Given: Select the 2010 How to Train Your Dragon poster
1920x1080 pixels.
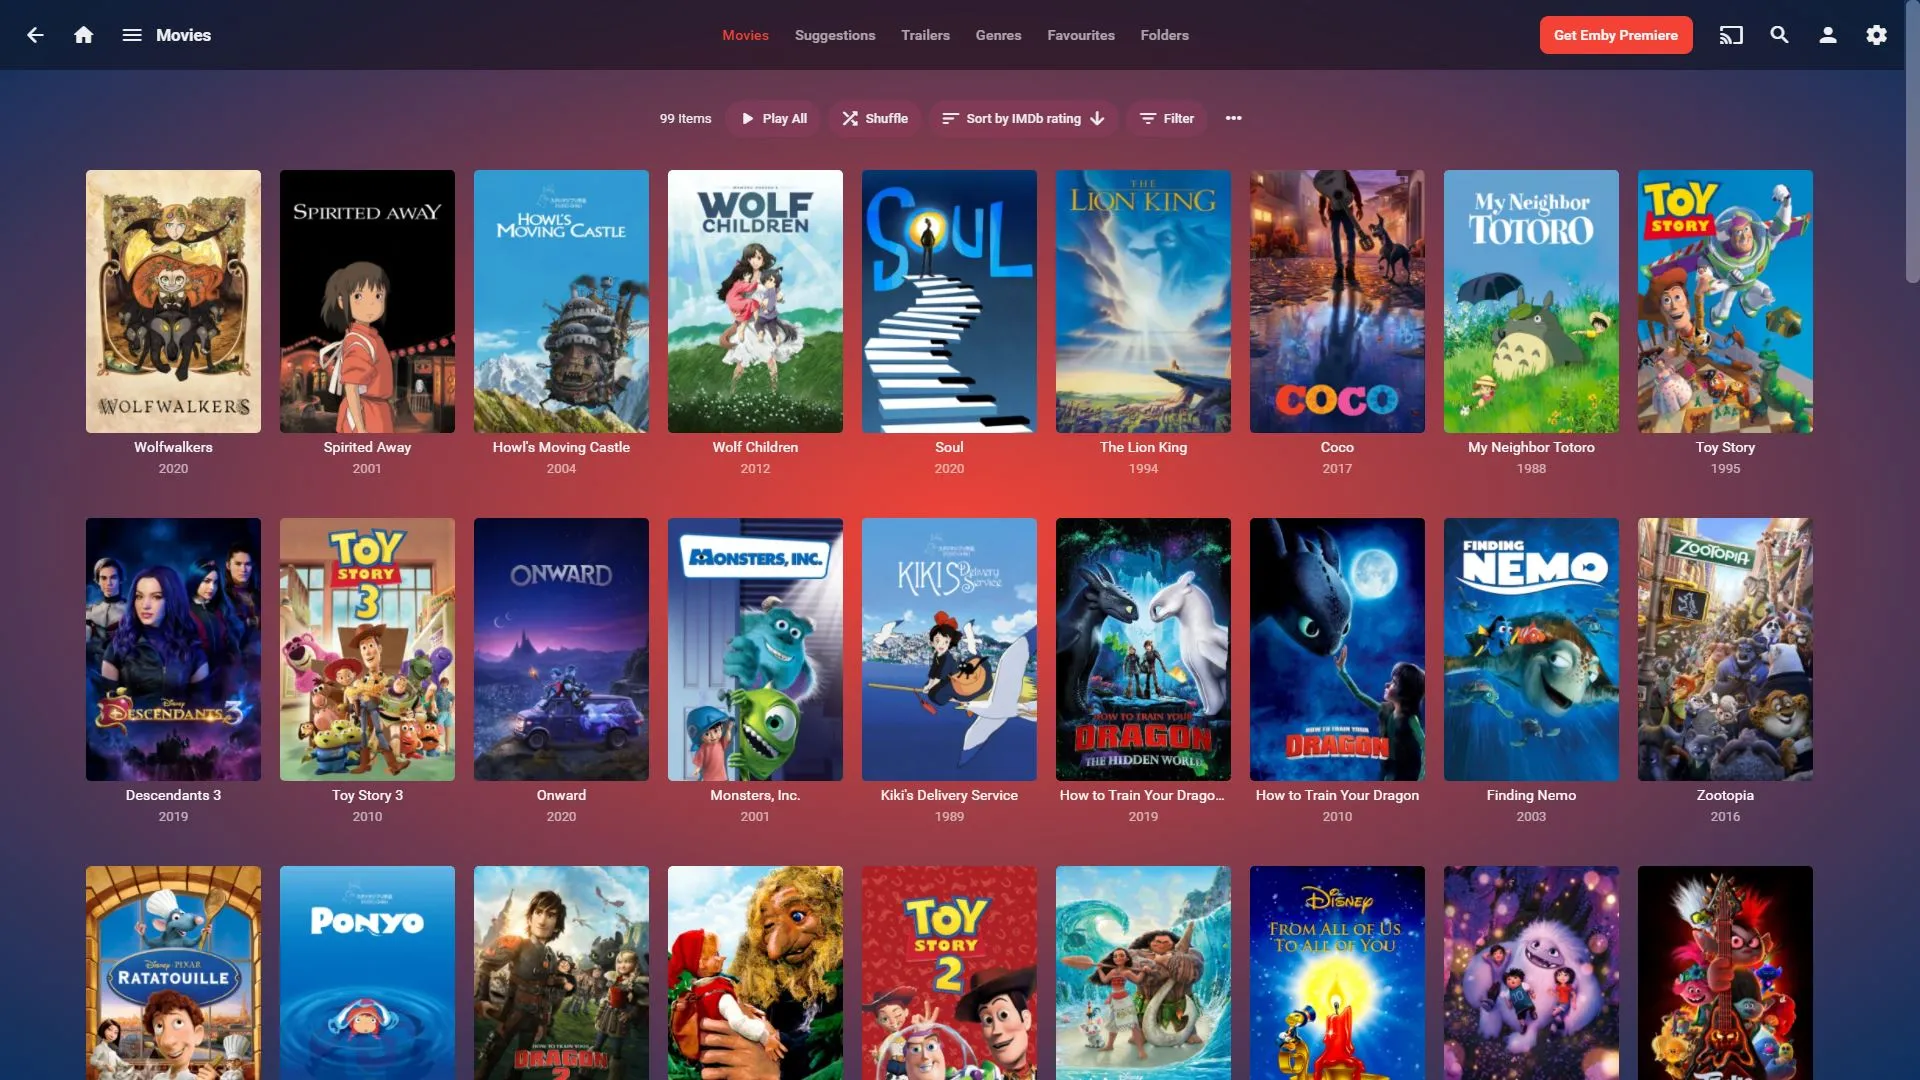Looking at the screenshot, I should click(1337, 649).
